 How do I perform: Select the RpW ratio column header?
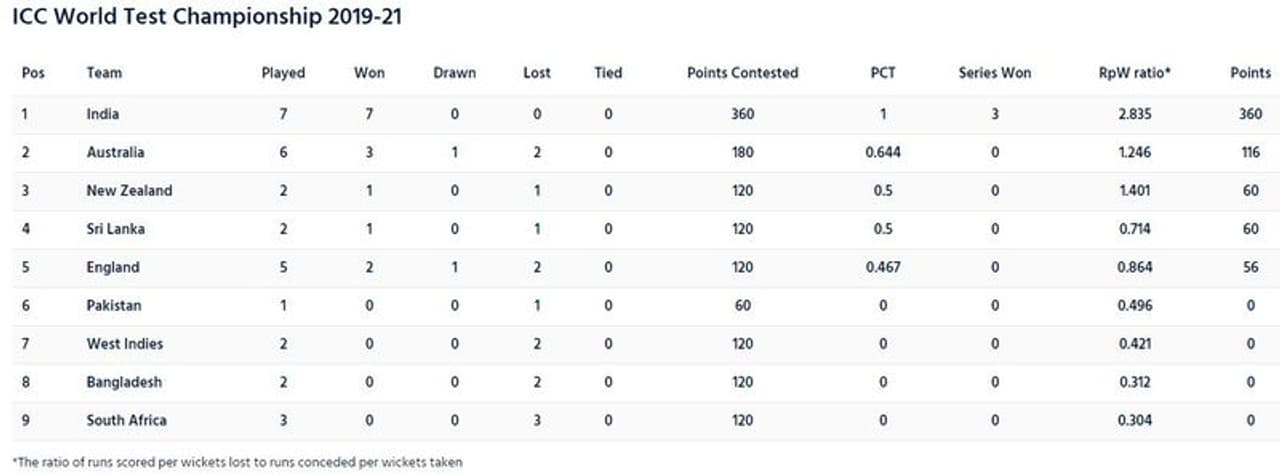tap(1136, 73)
